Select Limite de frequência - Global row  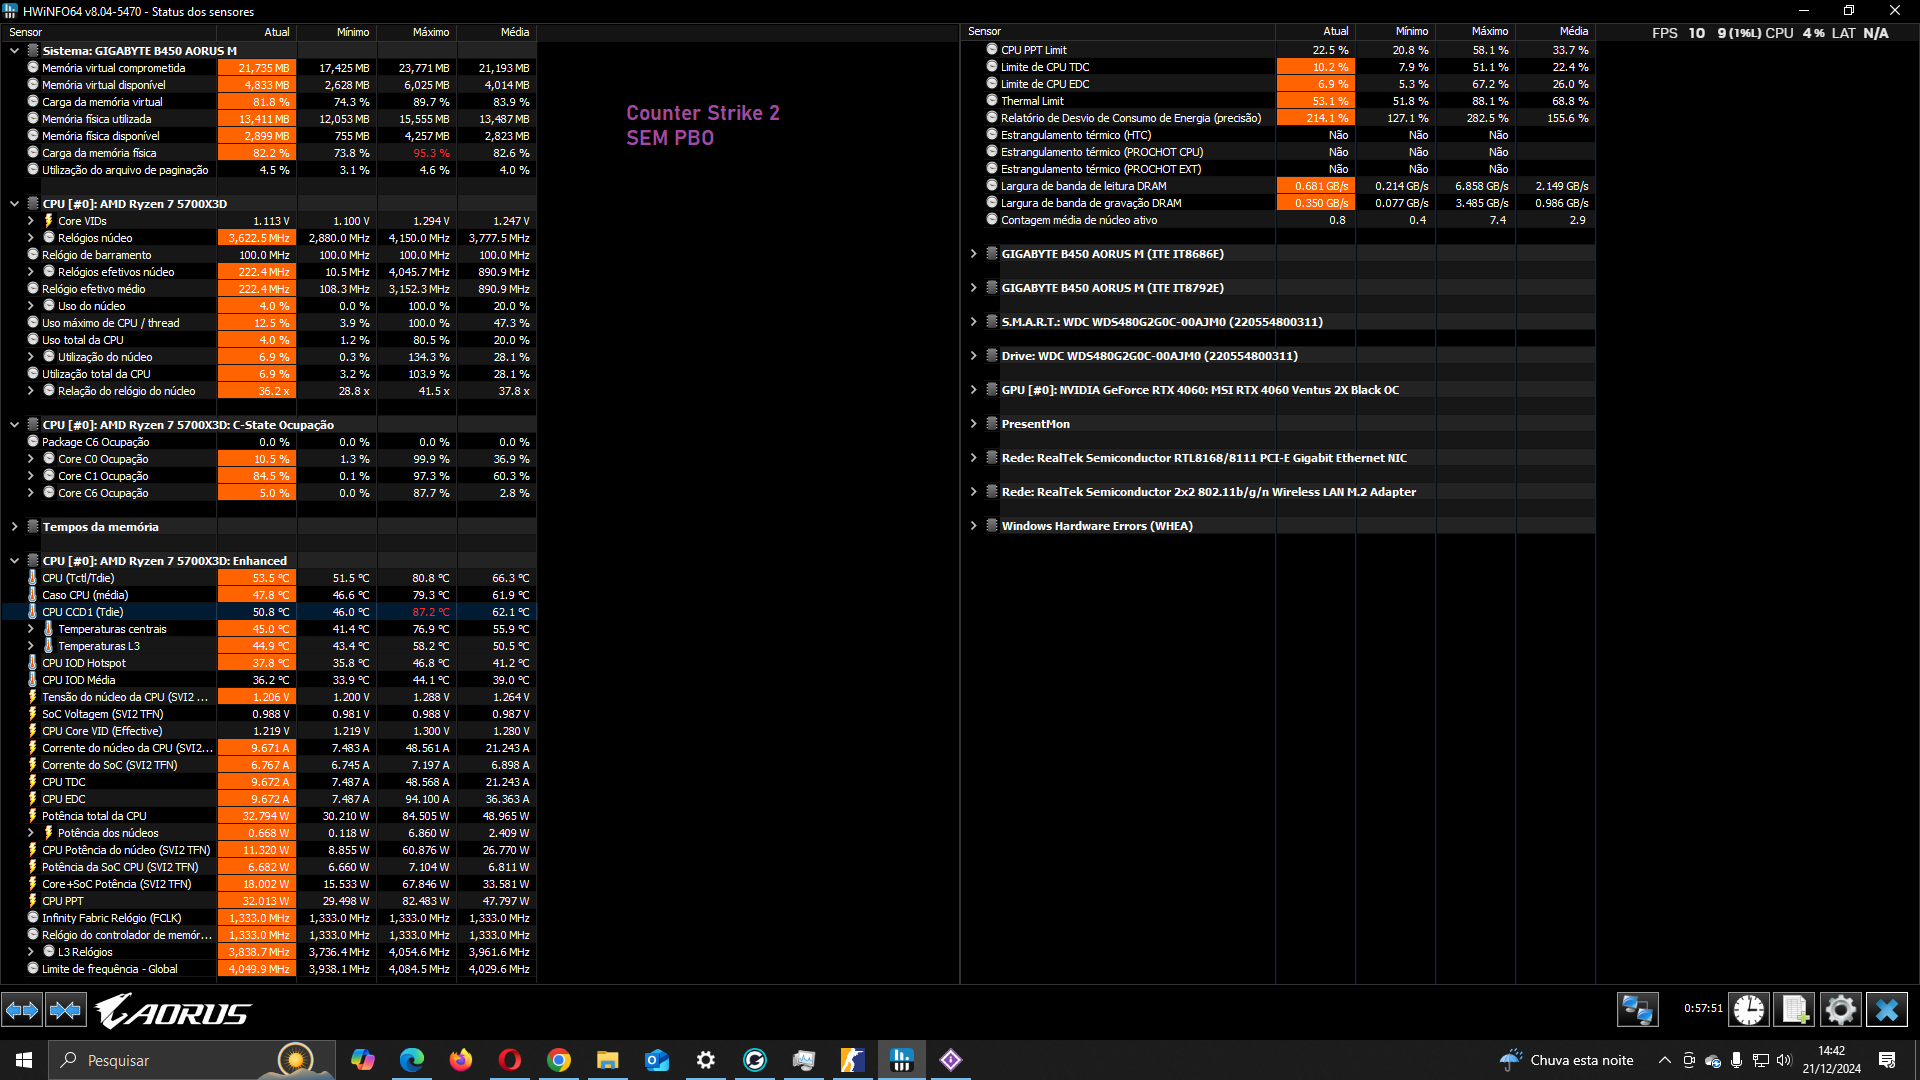pyautogui.click(x=269, y=969)
